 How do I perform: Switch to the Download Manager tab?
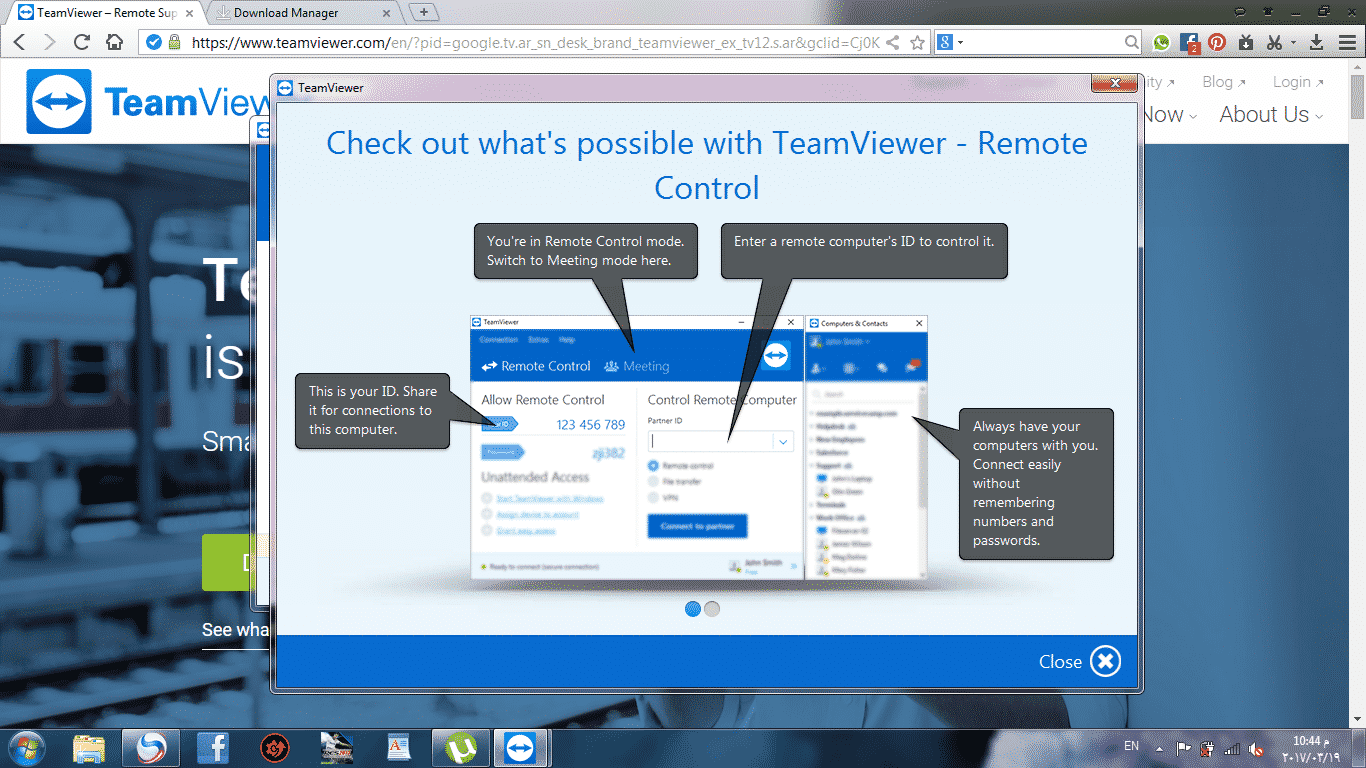[300, 13]
